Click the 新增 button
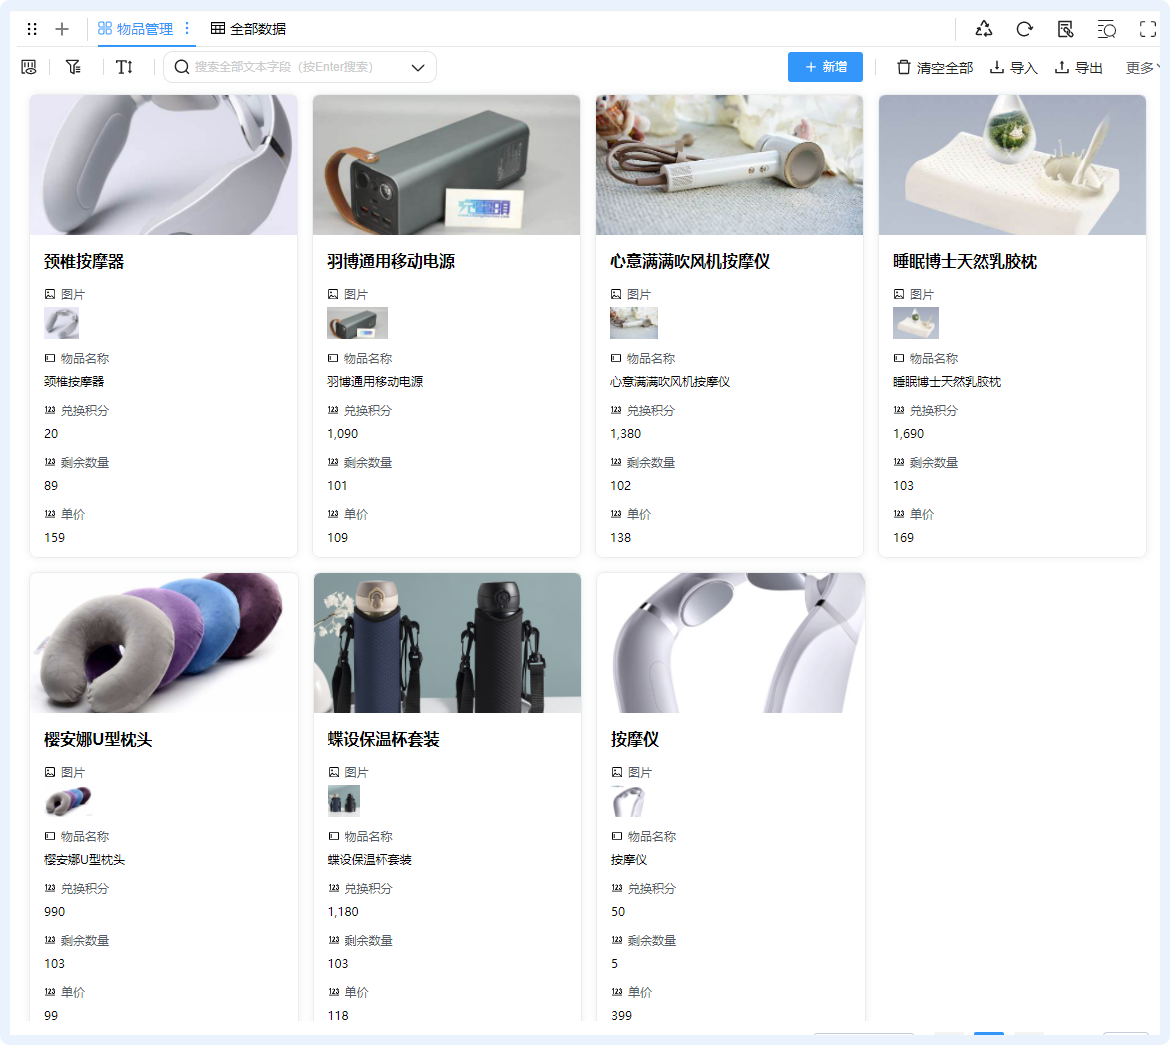The width and height of the screenshot is (1170, 1045). tap(825, 67)
